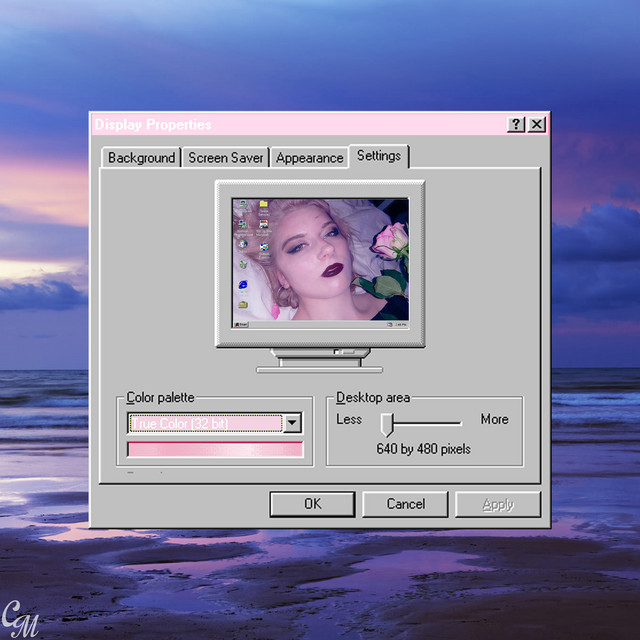
Task: Switch to the Background tab
Action: click(x=141, y=158)
